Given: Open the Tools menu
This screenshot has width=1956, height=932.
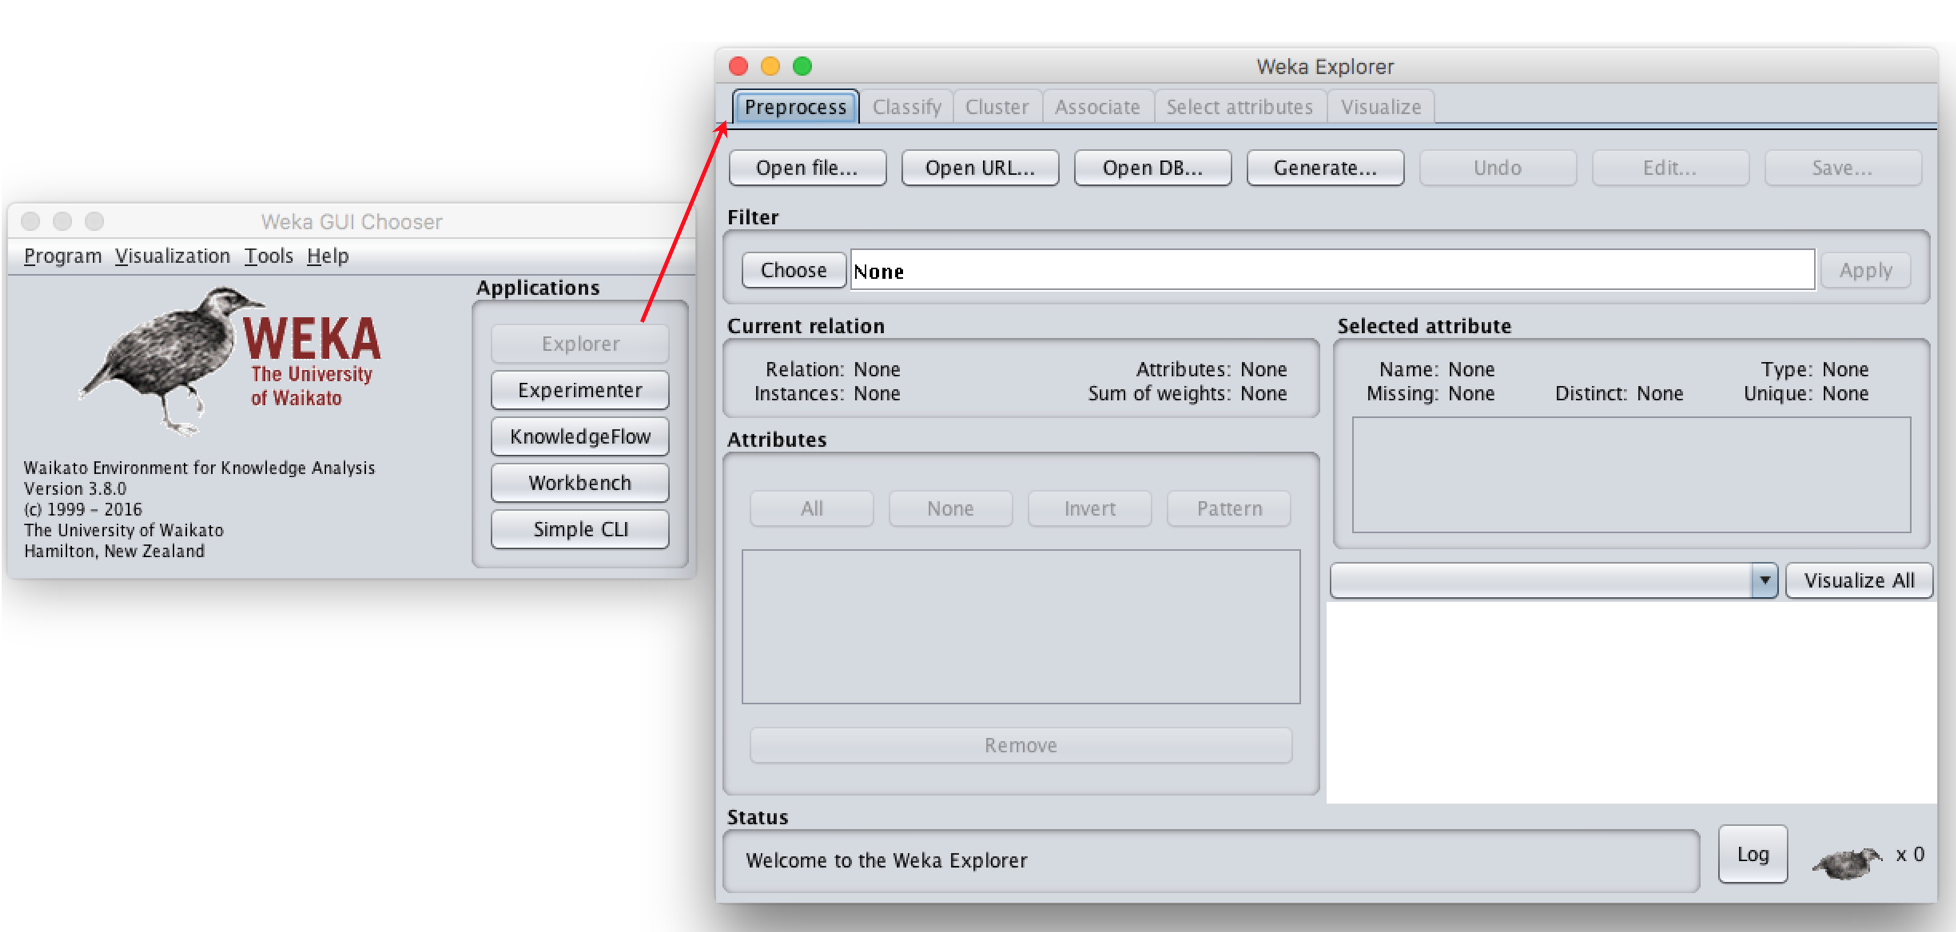Looking at the screenshot, I should point(269,256).
